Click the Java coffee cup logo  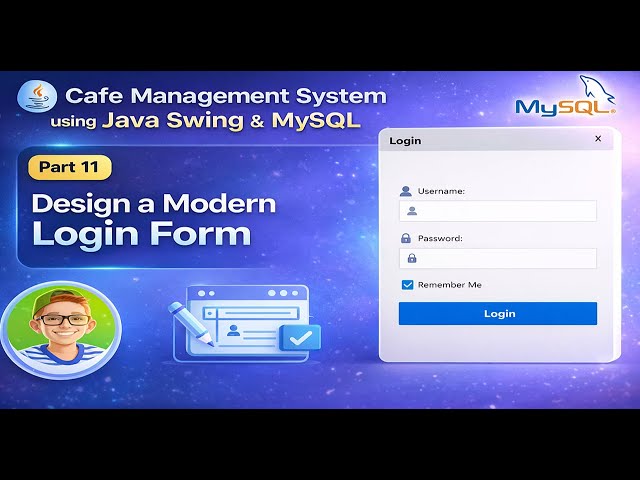pyautogui.click(x=37, y=96)
